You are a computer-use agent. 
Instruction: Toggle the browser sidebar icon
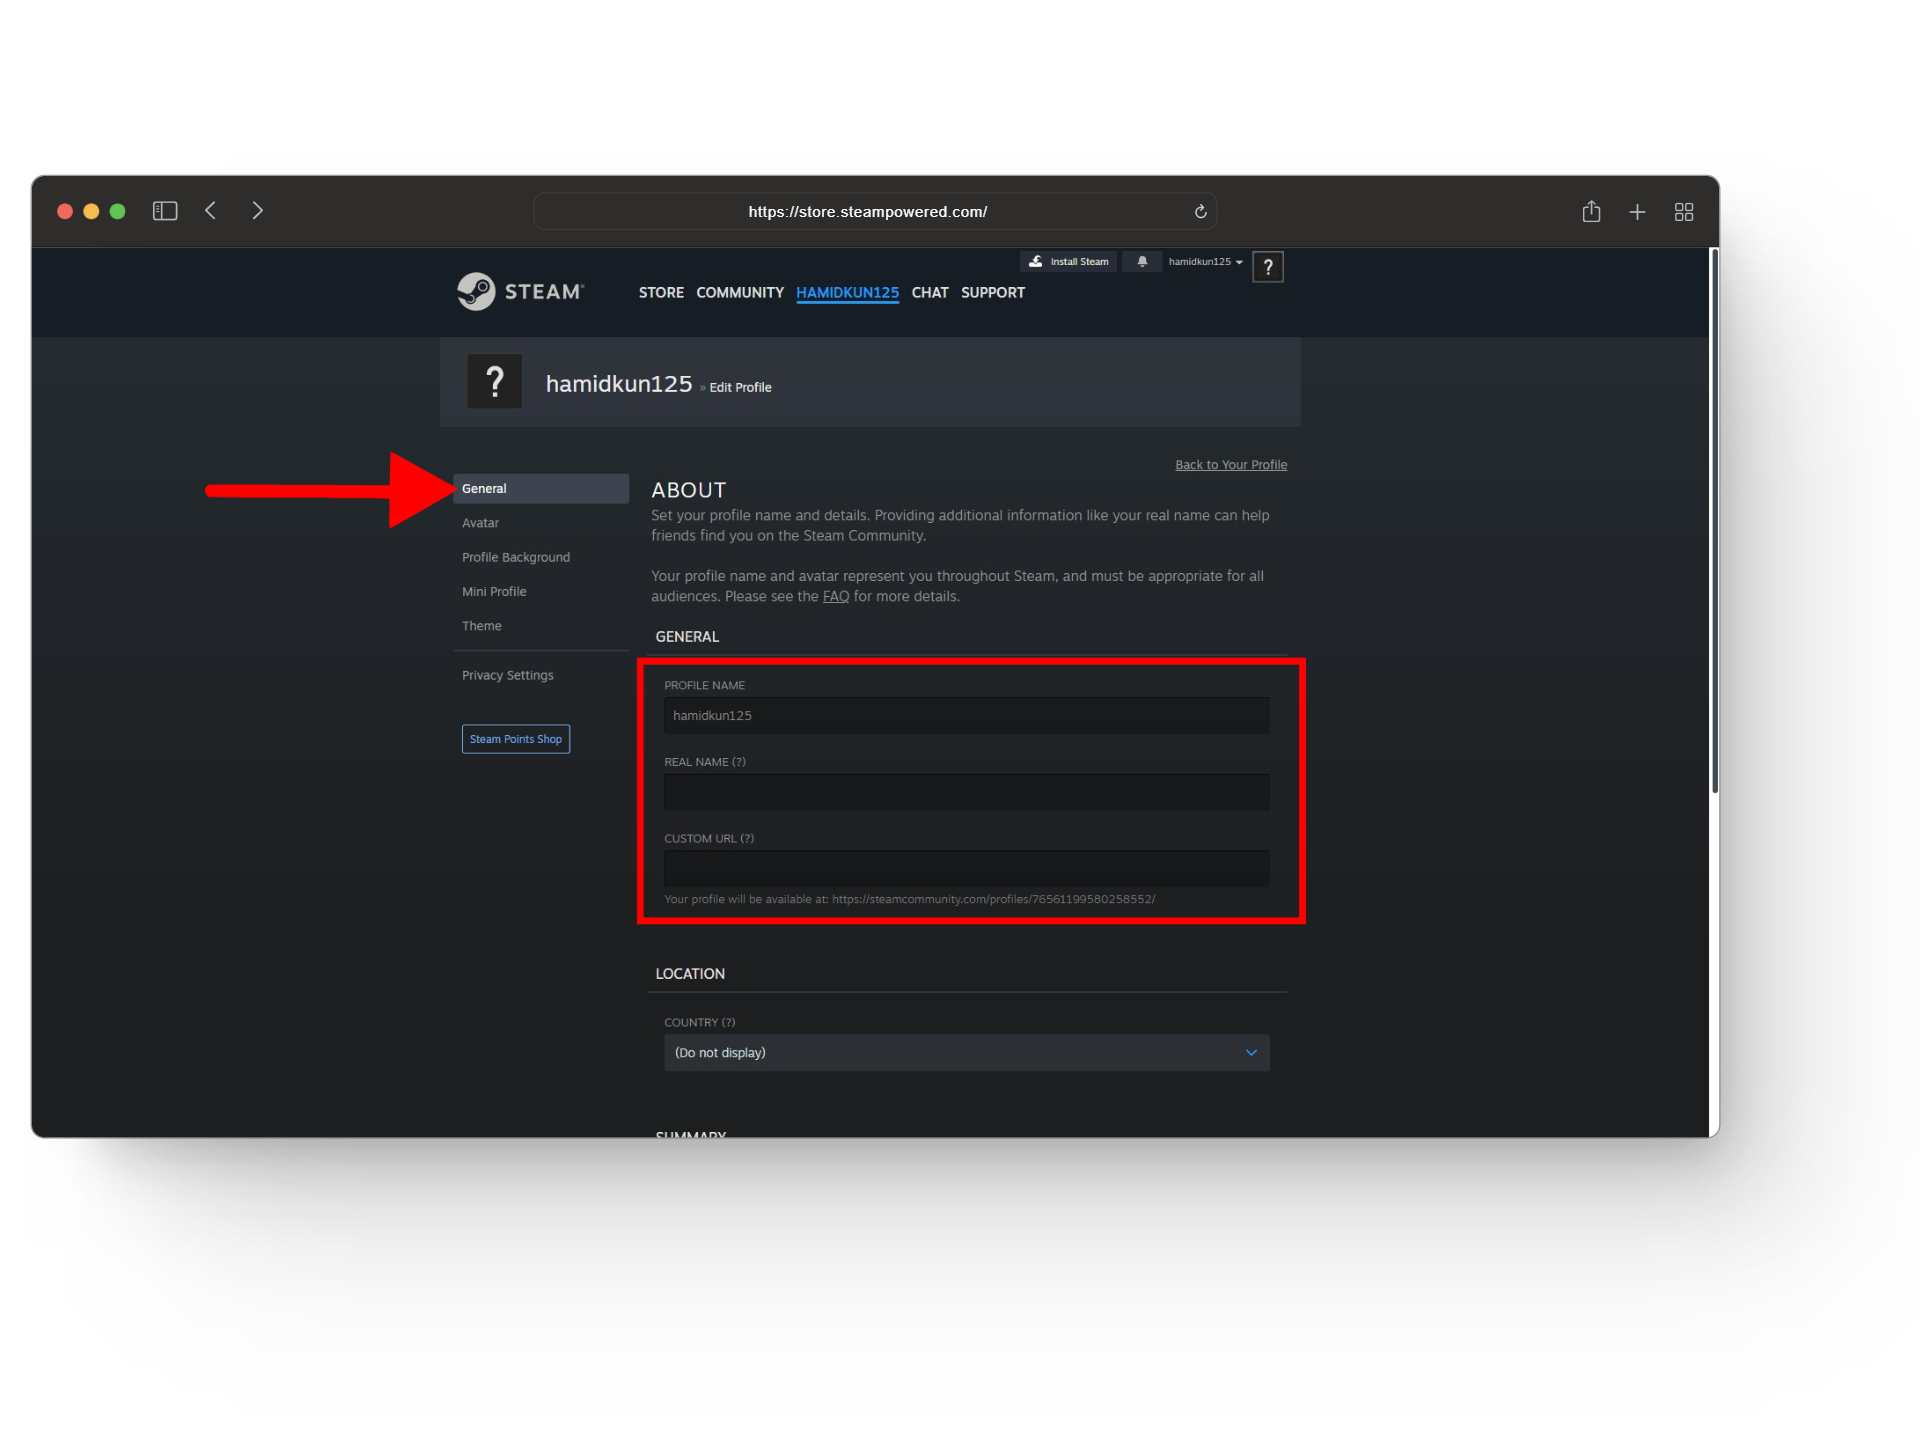point(165,211)
